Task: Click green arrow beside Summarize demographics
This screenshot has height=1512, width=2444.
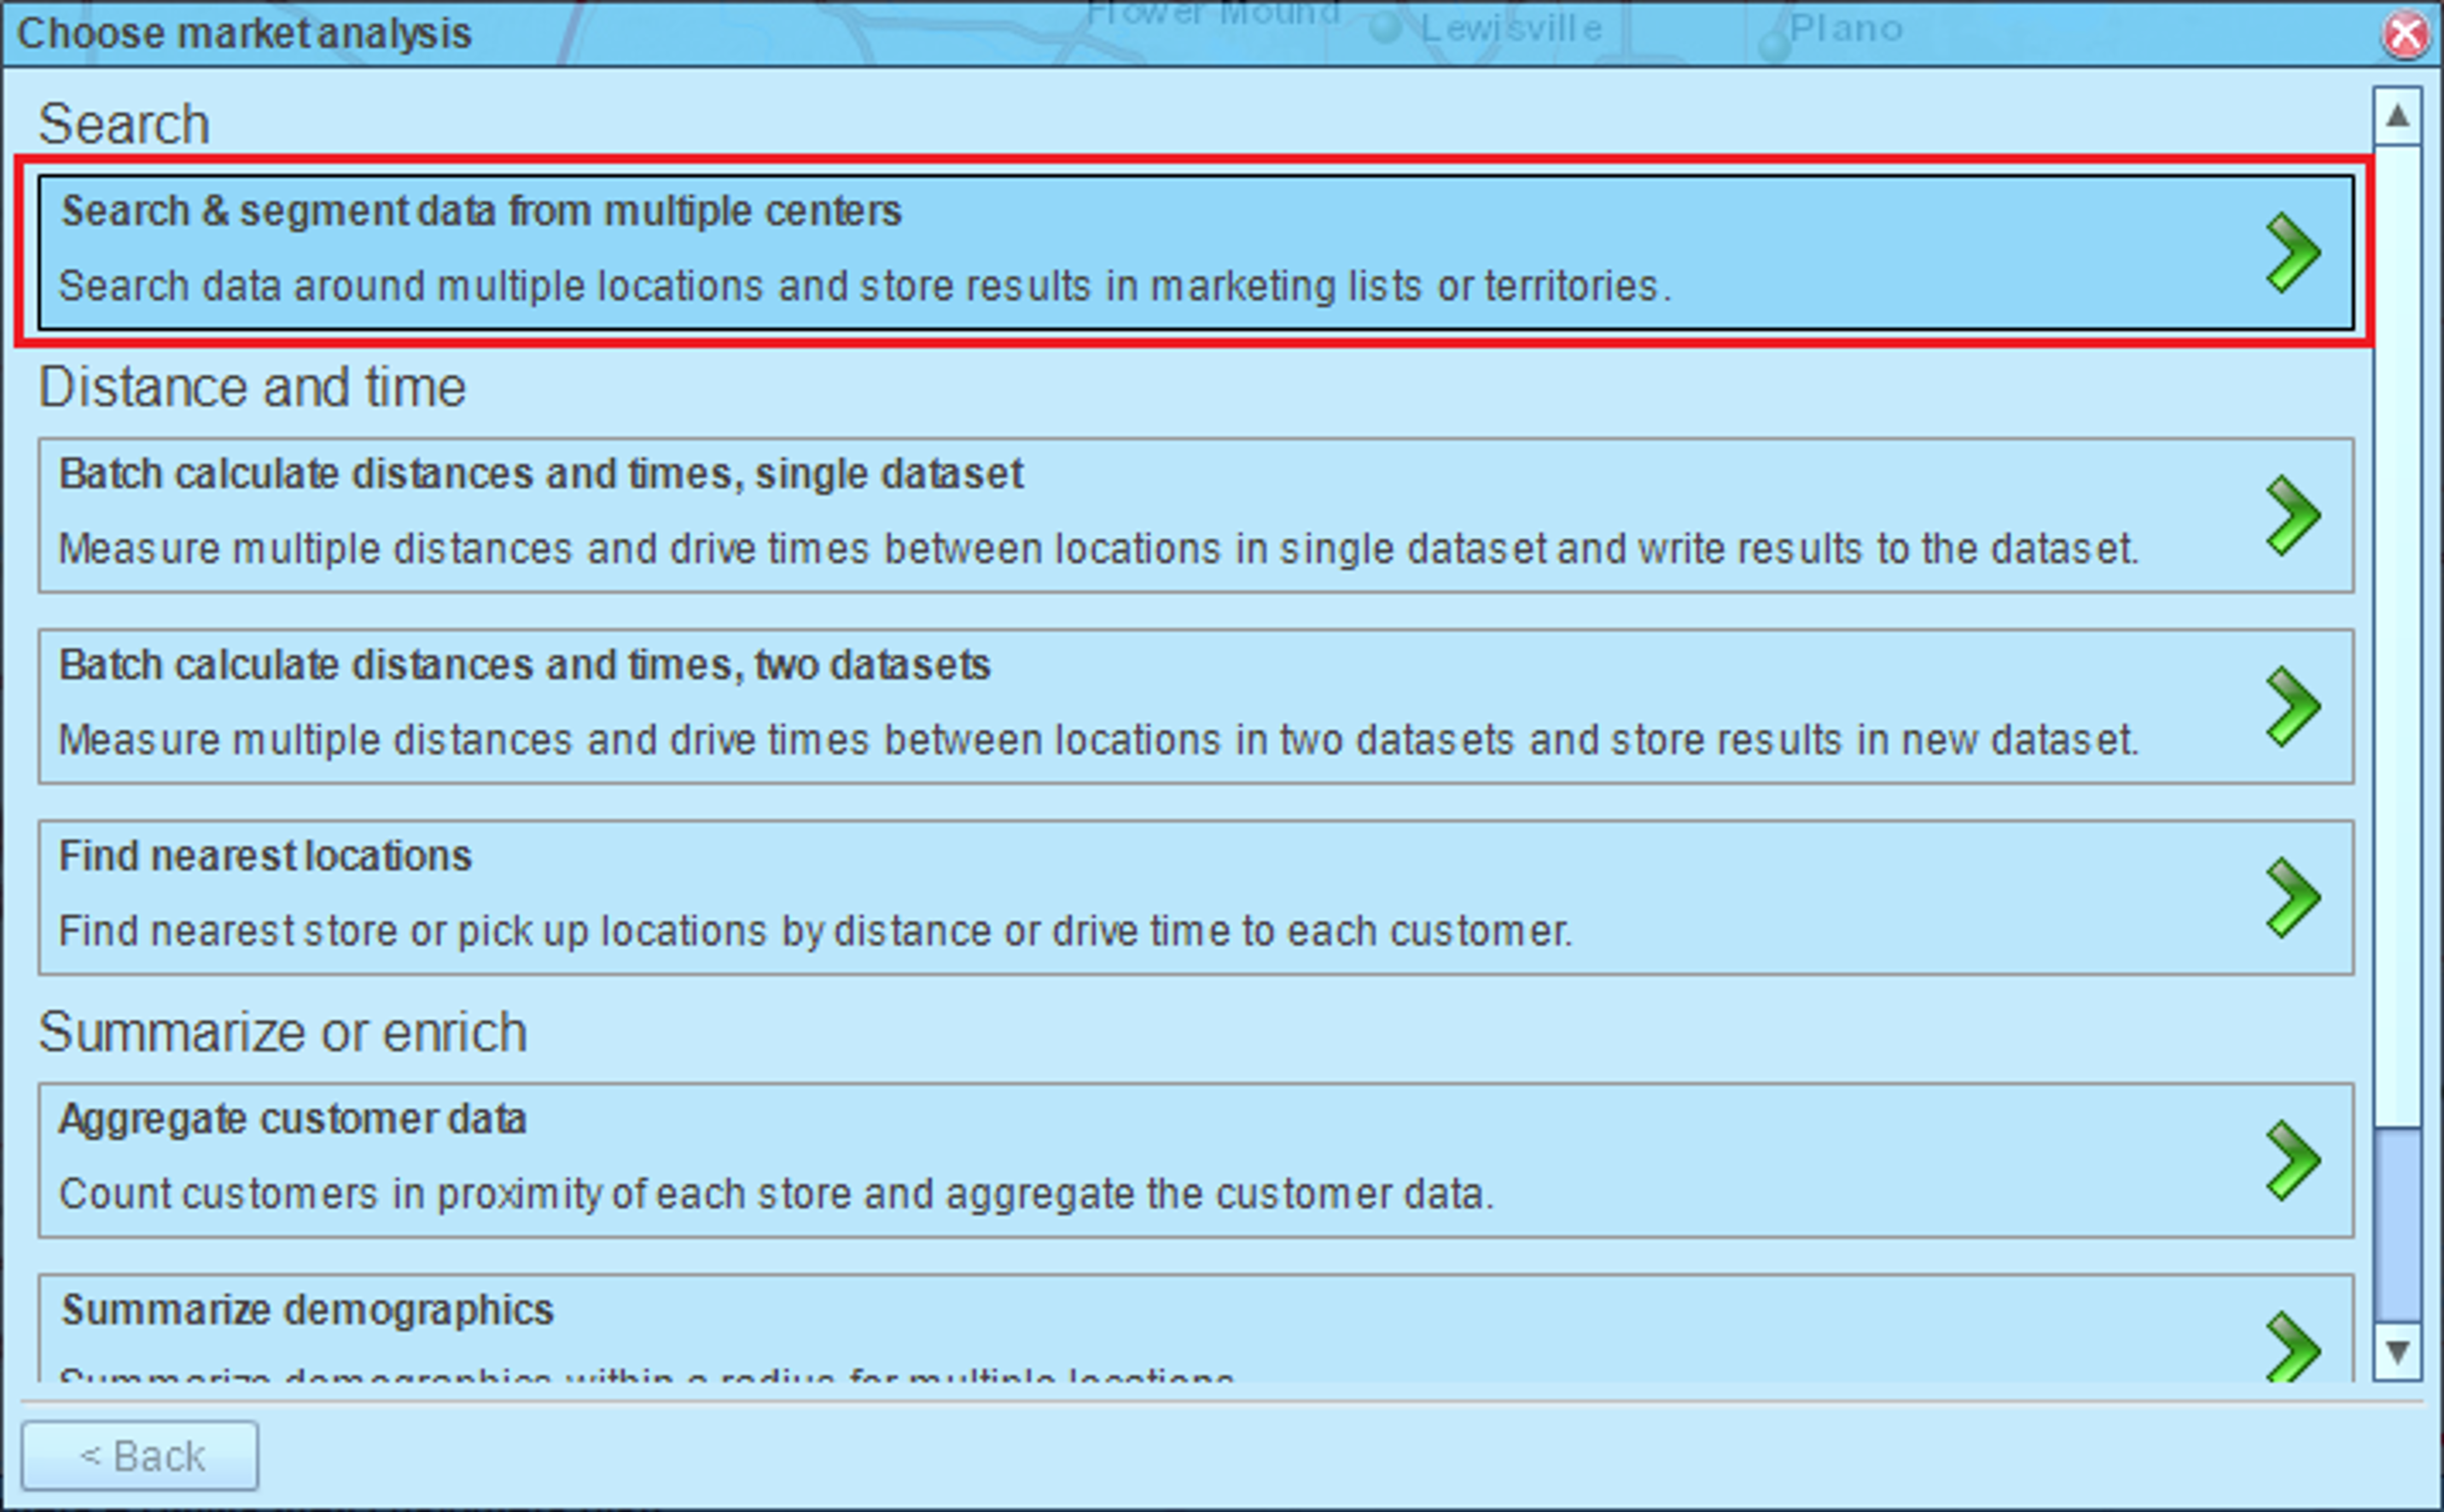Action: pyautogui.click(x=2292, y=1346)
